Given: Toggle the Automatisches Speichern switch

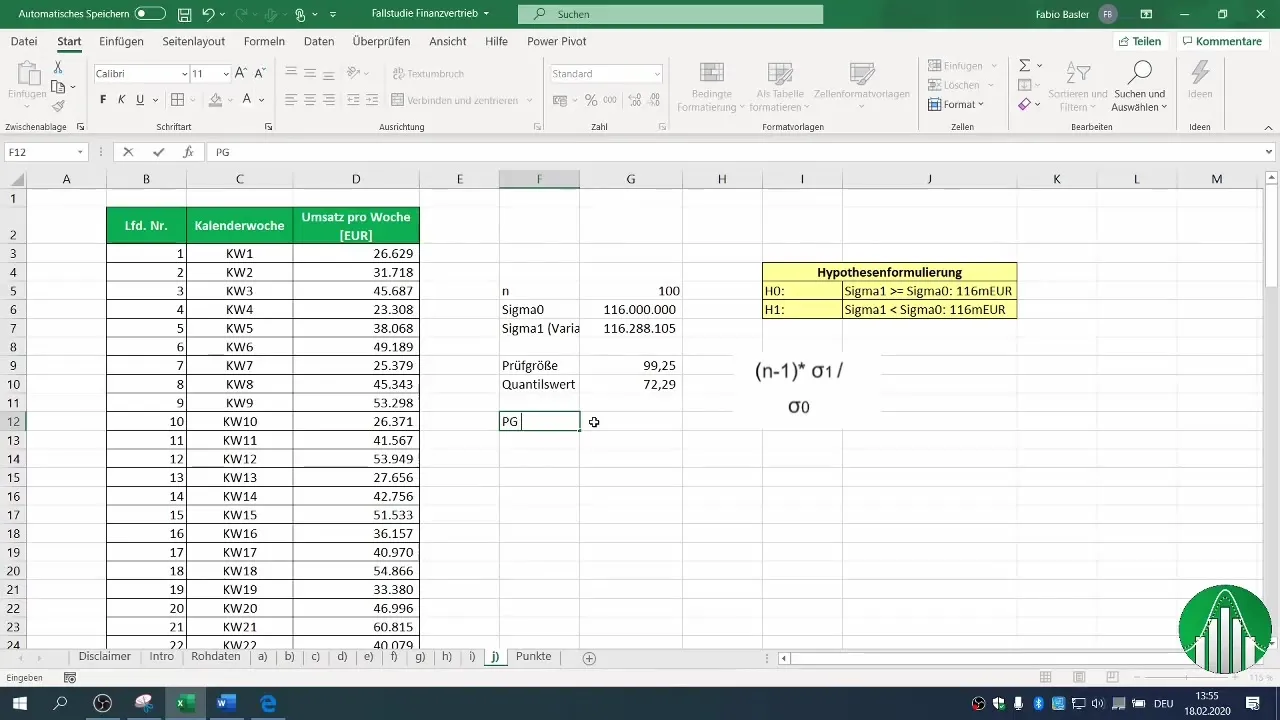Looking at the screenshot, I should pos(150,14).
